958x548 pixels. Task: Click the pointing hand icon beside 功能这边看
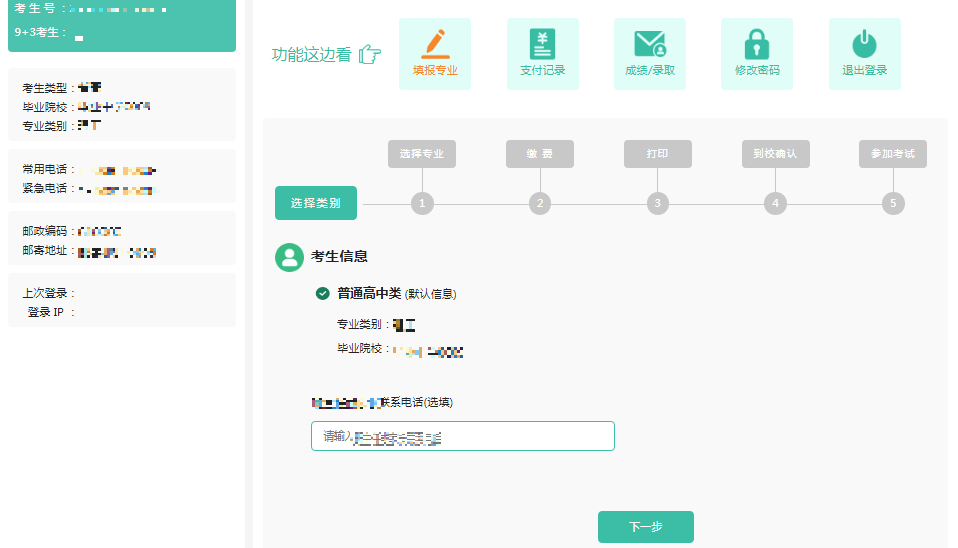tap(369, 54)
